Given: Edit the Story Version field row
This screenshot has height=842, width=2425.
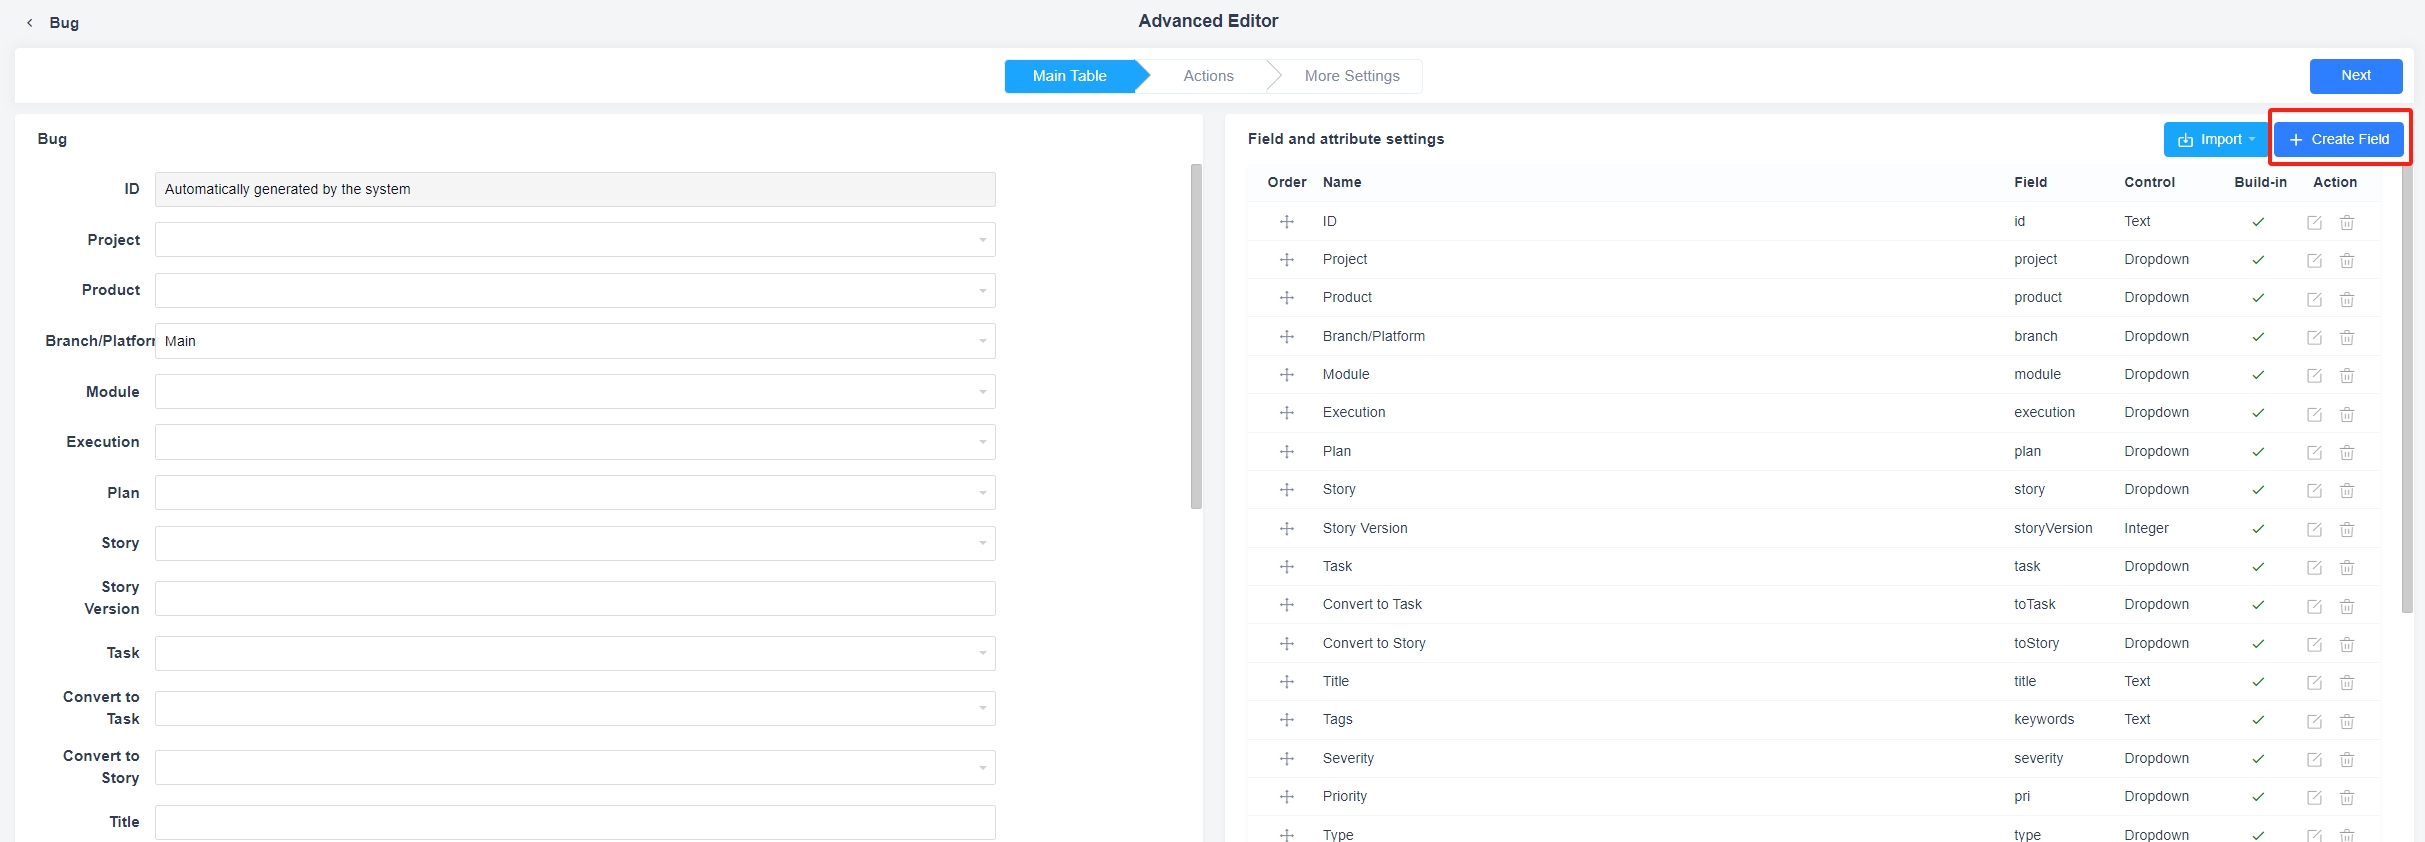Looking at the screenshot, I should [2314, 530].
